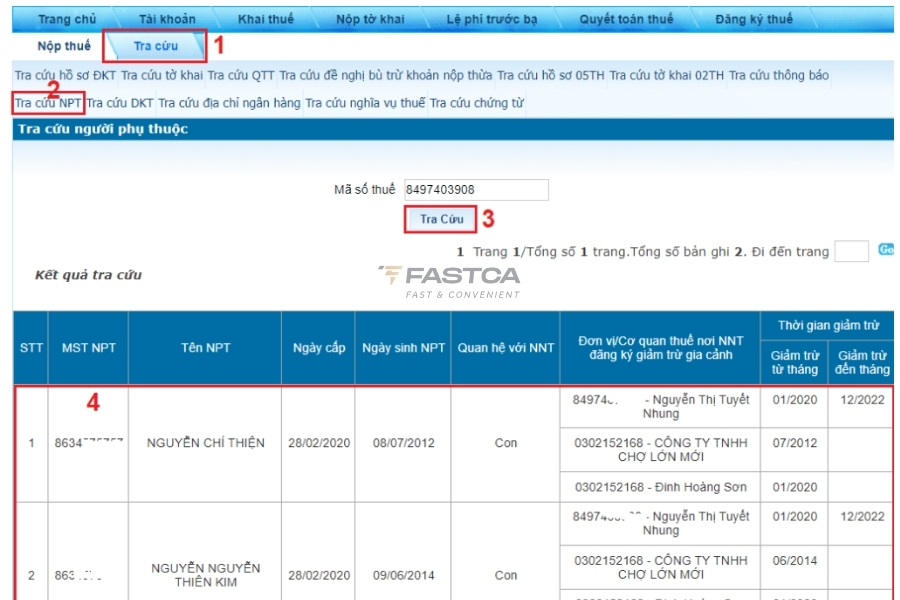Click the Đi đến trang page box

(851, 252)
